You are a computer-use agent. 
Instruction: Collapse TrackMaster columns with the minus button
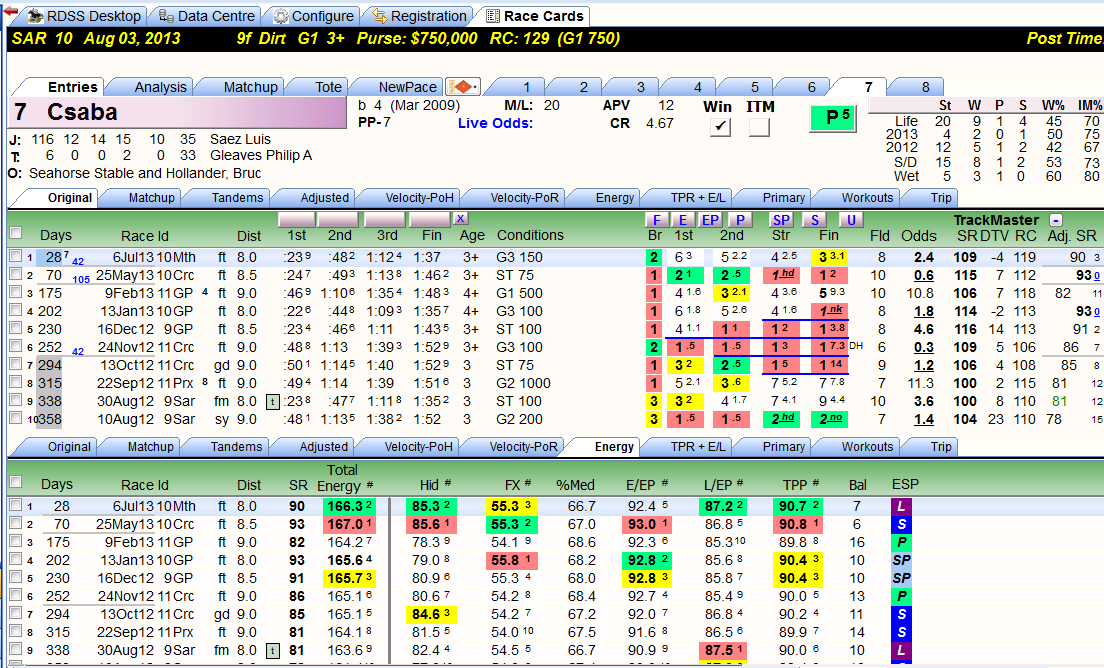click(1055, 220)
